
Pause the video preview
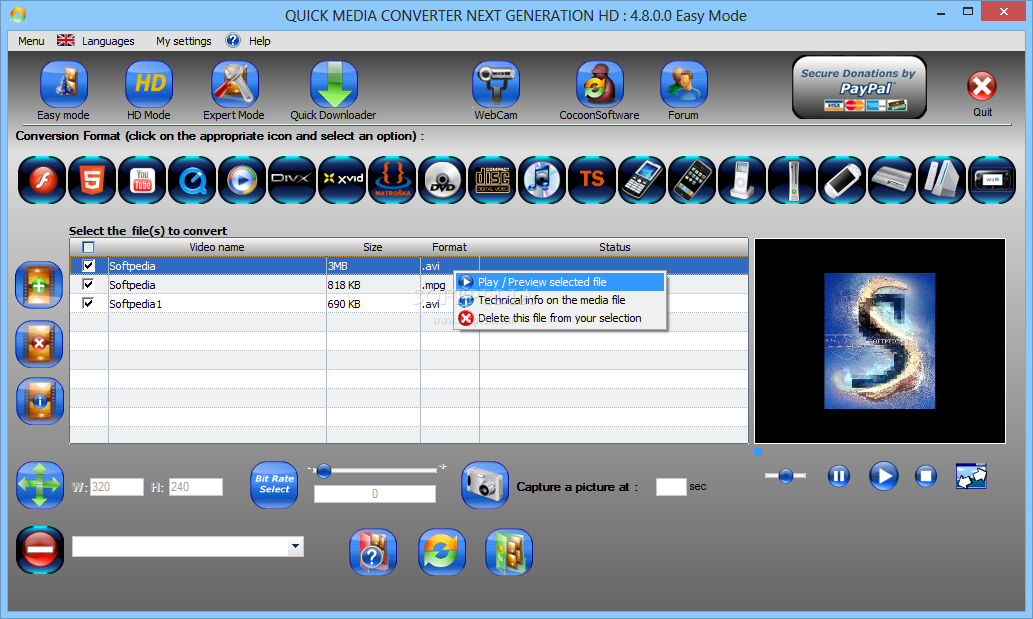(x=839, y=475)
